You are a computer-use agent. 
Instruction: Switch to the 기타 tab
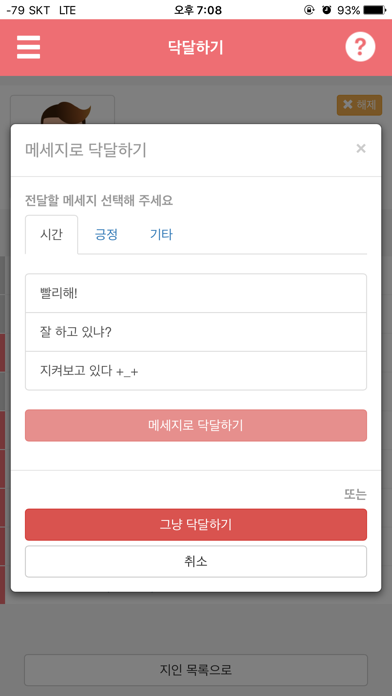pyautogui.click(x=161, y=234)
